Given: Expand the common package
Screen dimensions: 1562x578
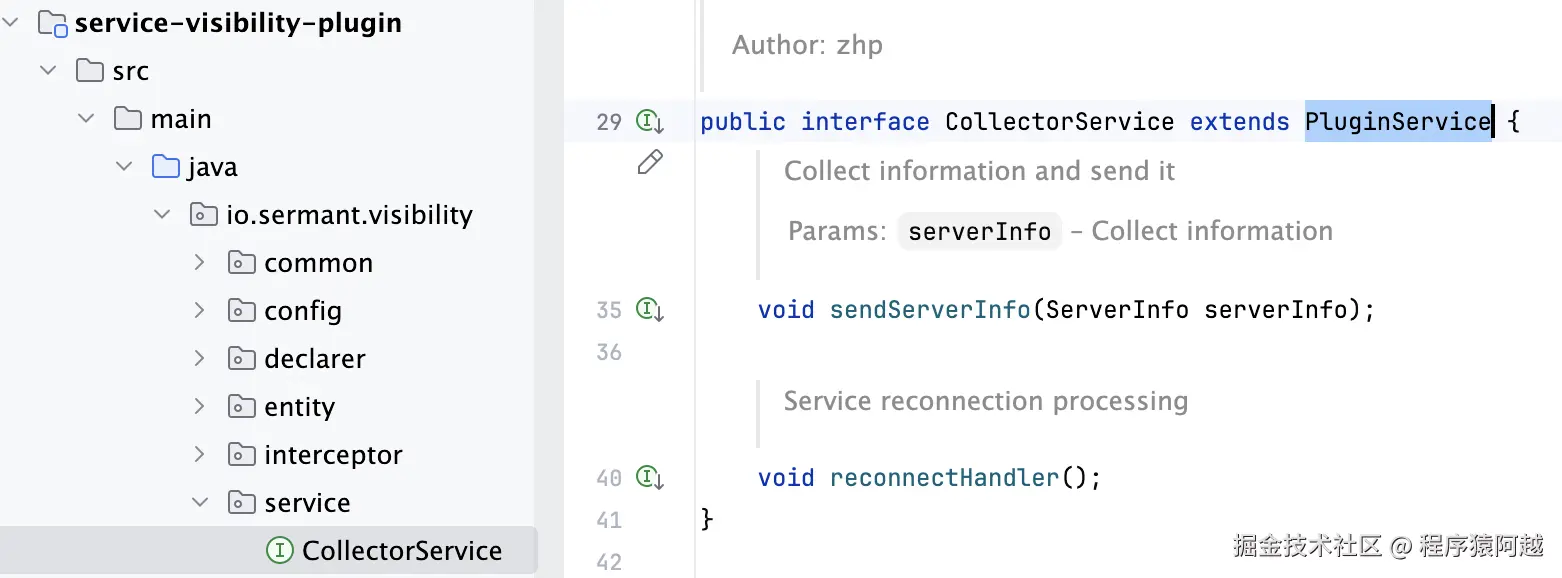Looking at the screenshot, I should click(200, 263).
